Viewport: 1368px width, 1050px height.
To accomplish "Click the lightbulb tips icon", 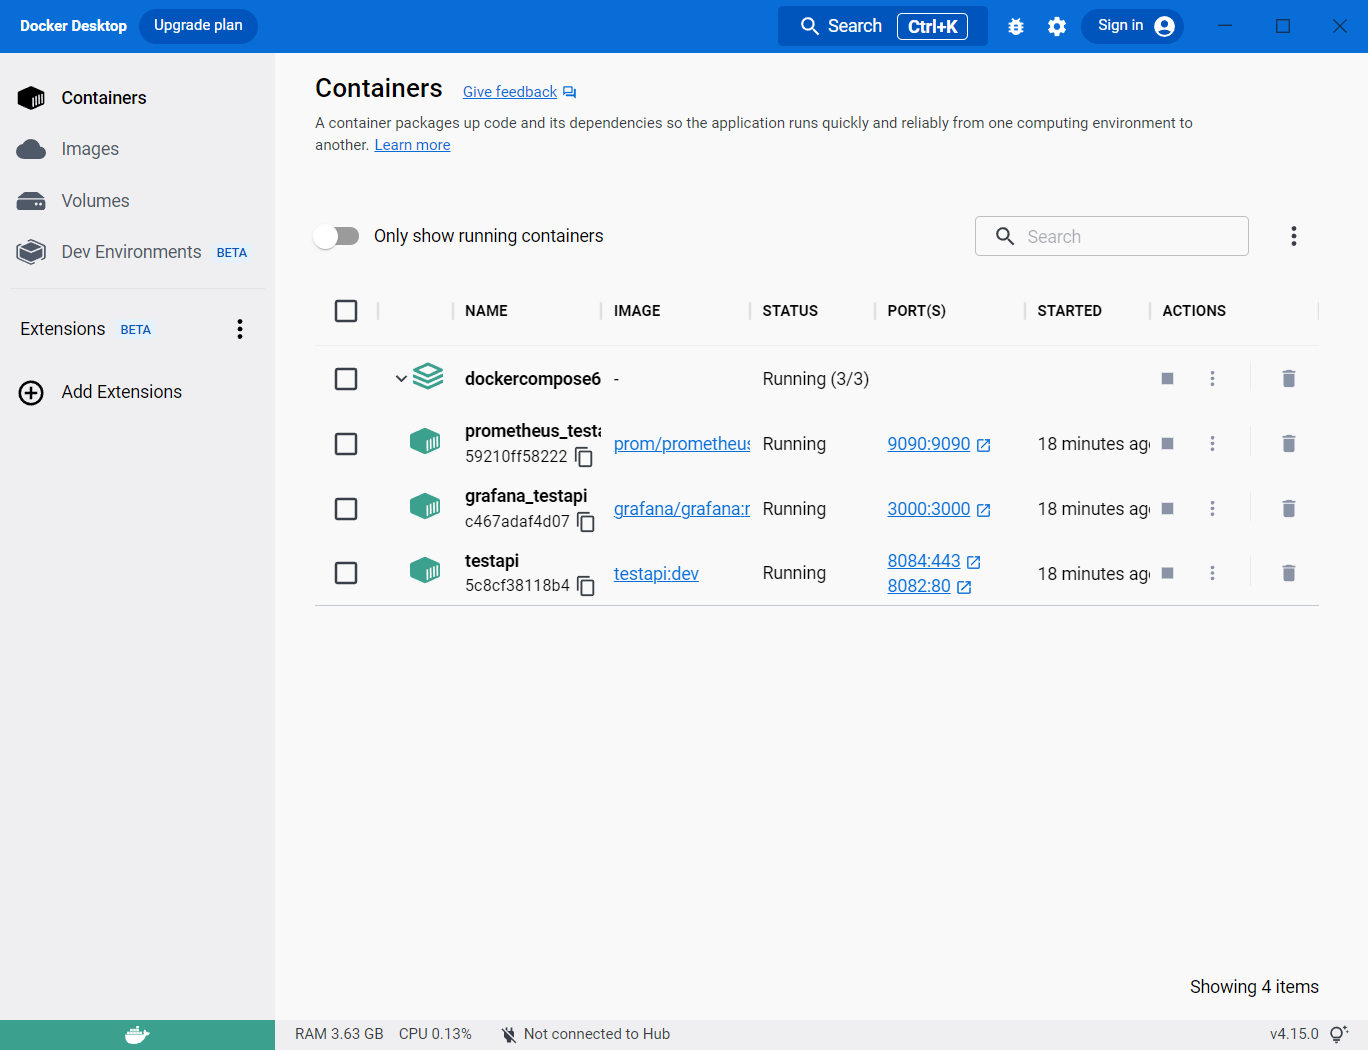I will 1339,1034.
